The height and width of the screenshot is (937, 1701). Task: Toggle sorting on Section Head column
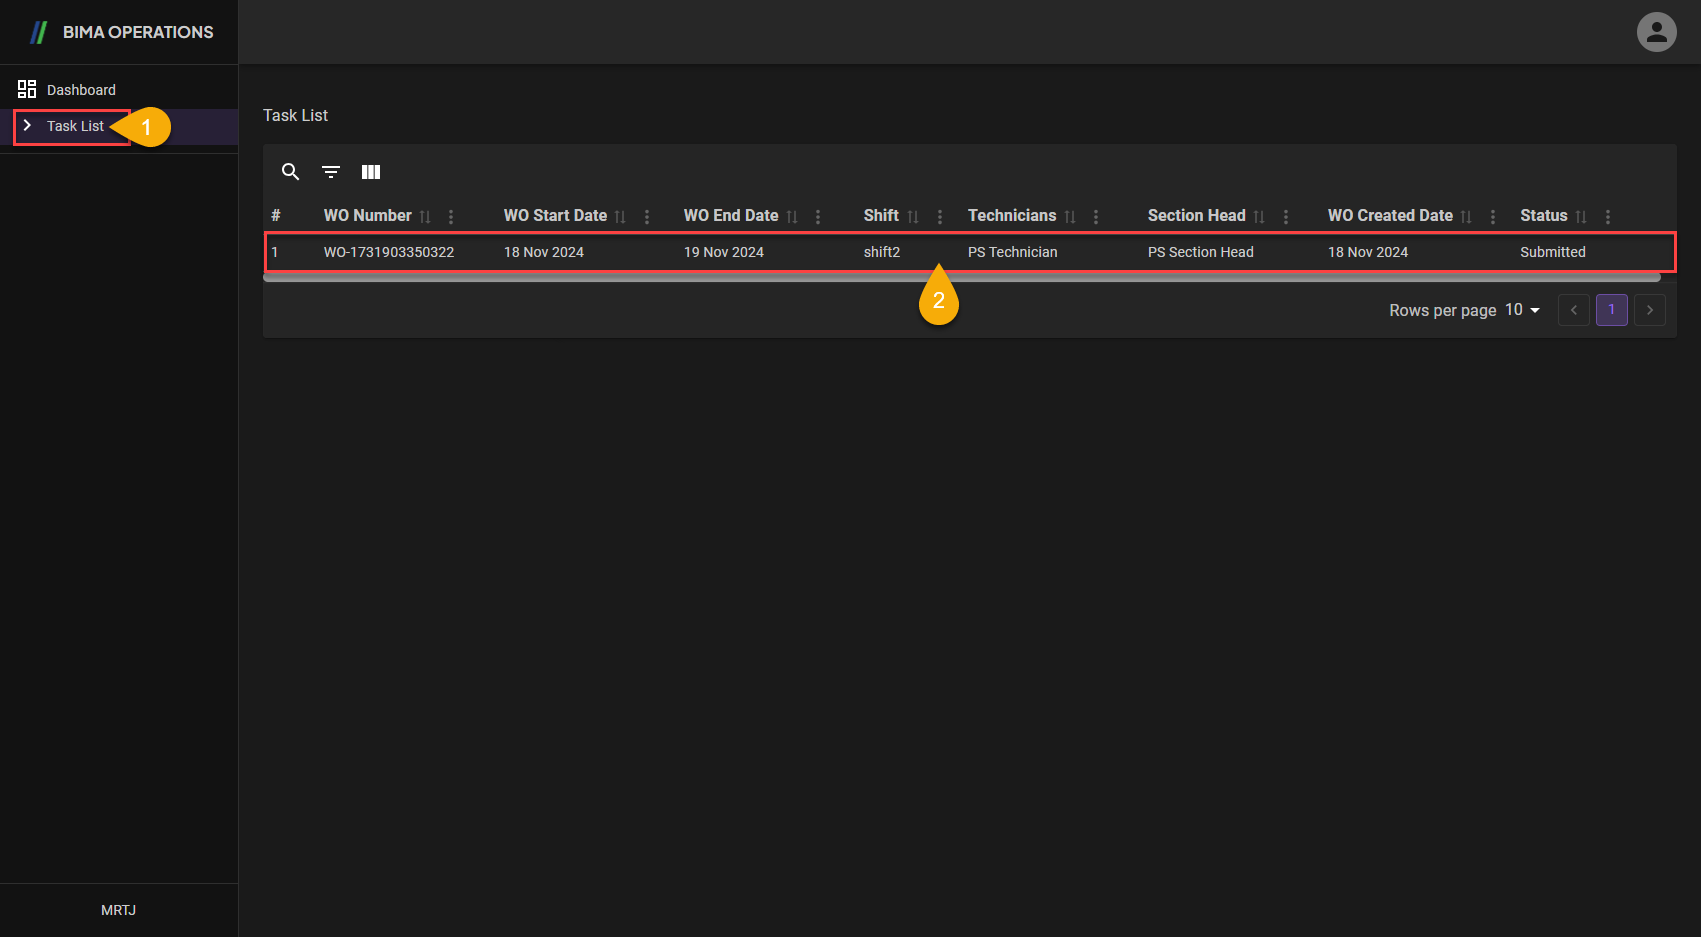1259,217
